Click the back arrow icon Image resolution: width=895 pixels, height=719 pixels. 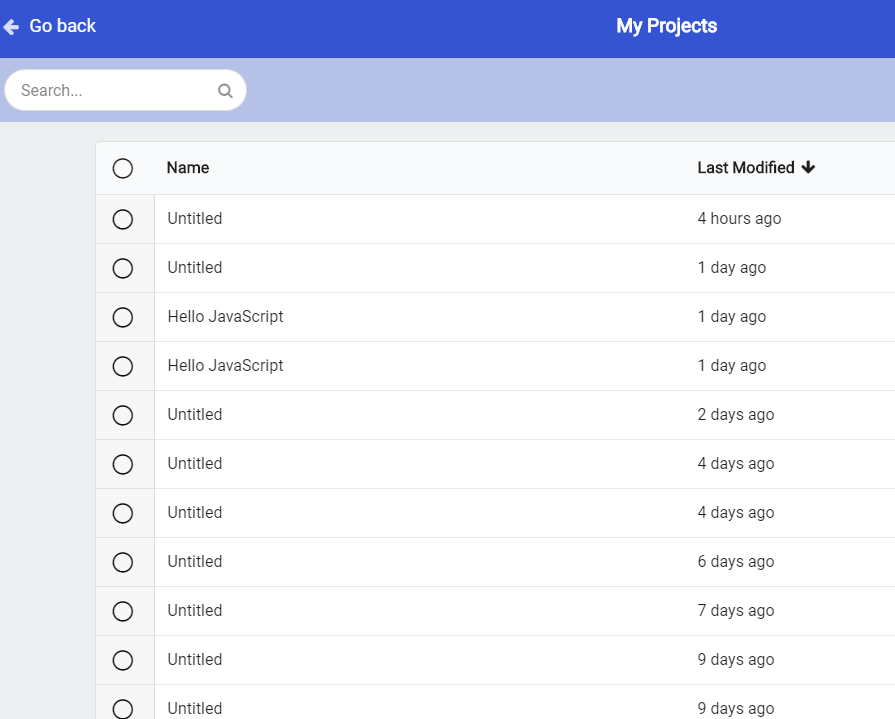pos(10,26)
